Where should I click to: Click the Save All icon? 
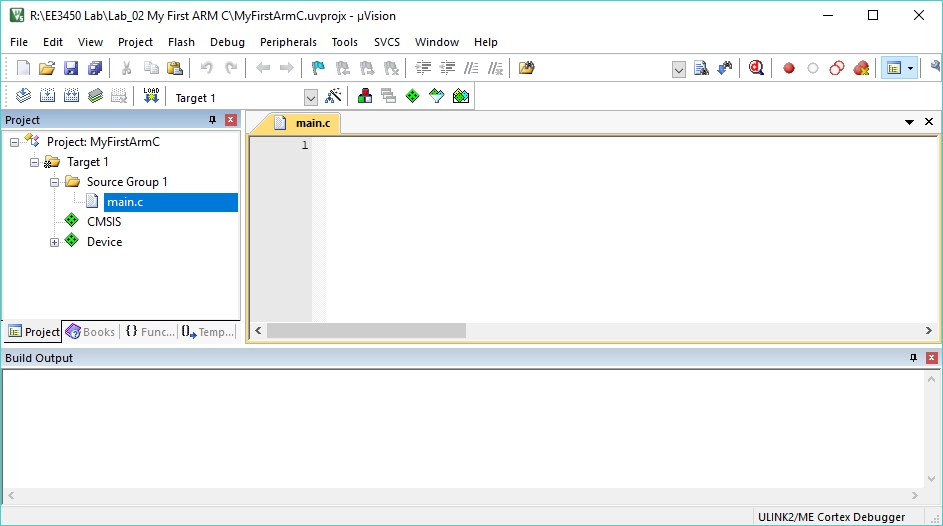(94, 68)
